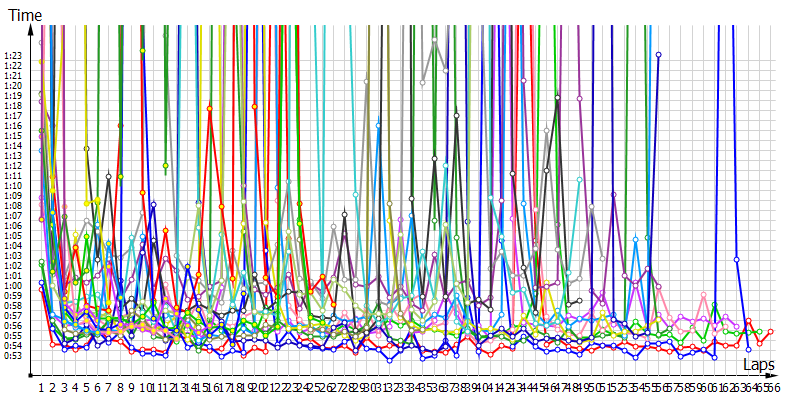Select the 1:23 label on time axis
The width and height of the screenshot is (800, 400).
[x=13, y=55]
